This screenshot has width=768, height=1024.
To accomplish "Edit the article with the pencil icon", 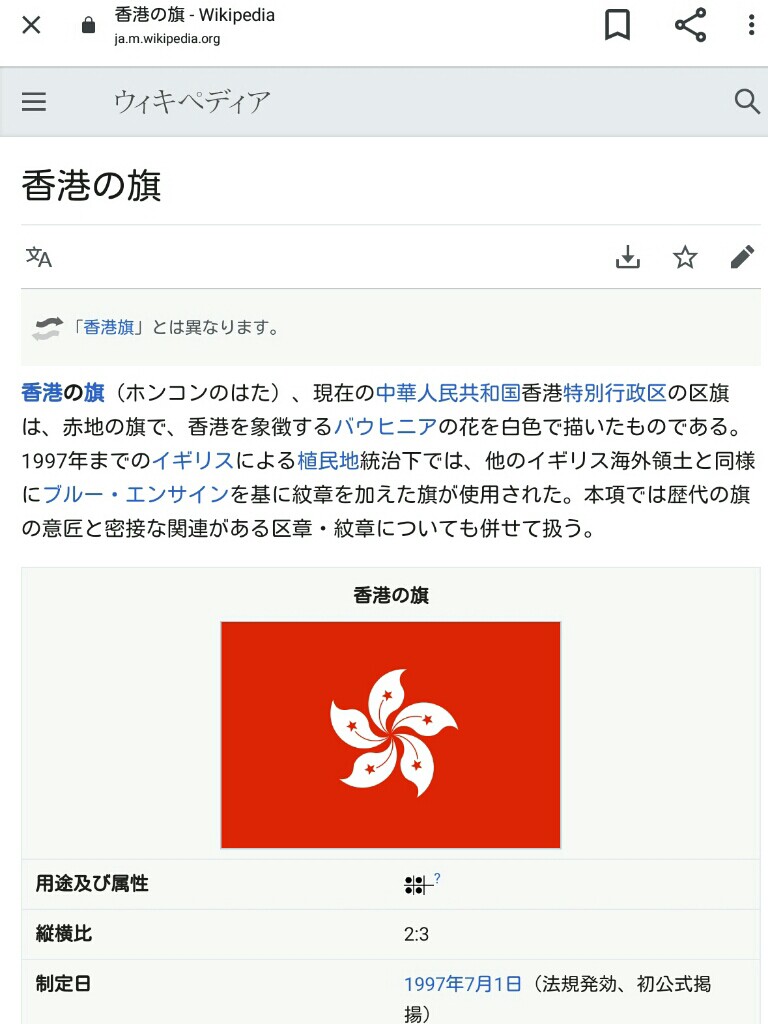I will coord(742,257).
